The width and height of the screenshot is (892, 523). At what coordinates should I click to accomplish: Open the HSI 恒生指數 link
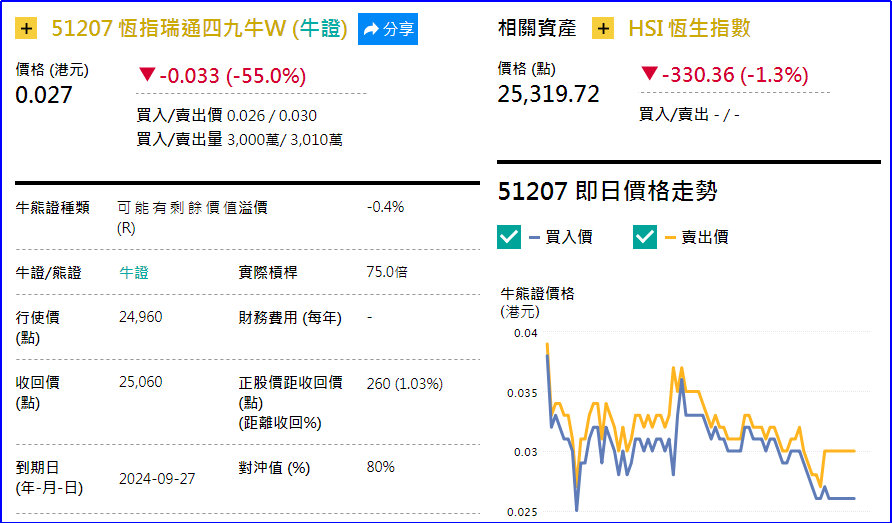[x=689, y=29]
